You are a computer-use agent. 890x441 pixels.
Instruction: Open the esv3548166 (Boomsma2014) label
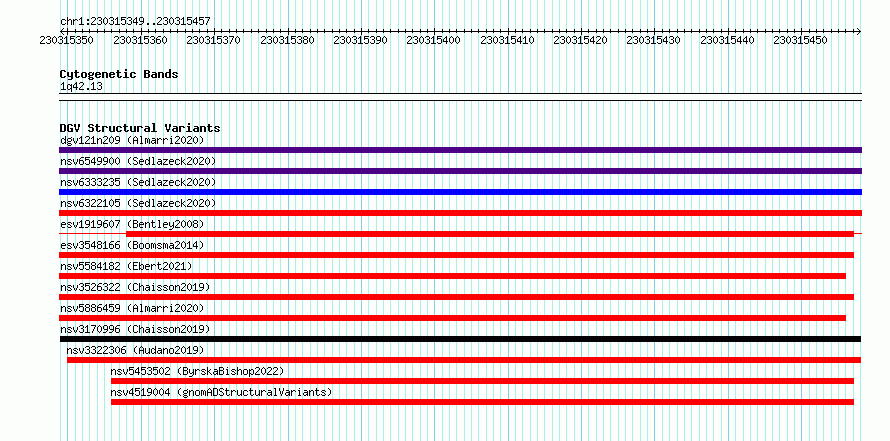point(132,245)
